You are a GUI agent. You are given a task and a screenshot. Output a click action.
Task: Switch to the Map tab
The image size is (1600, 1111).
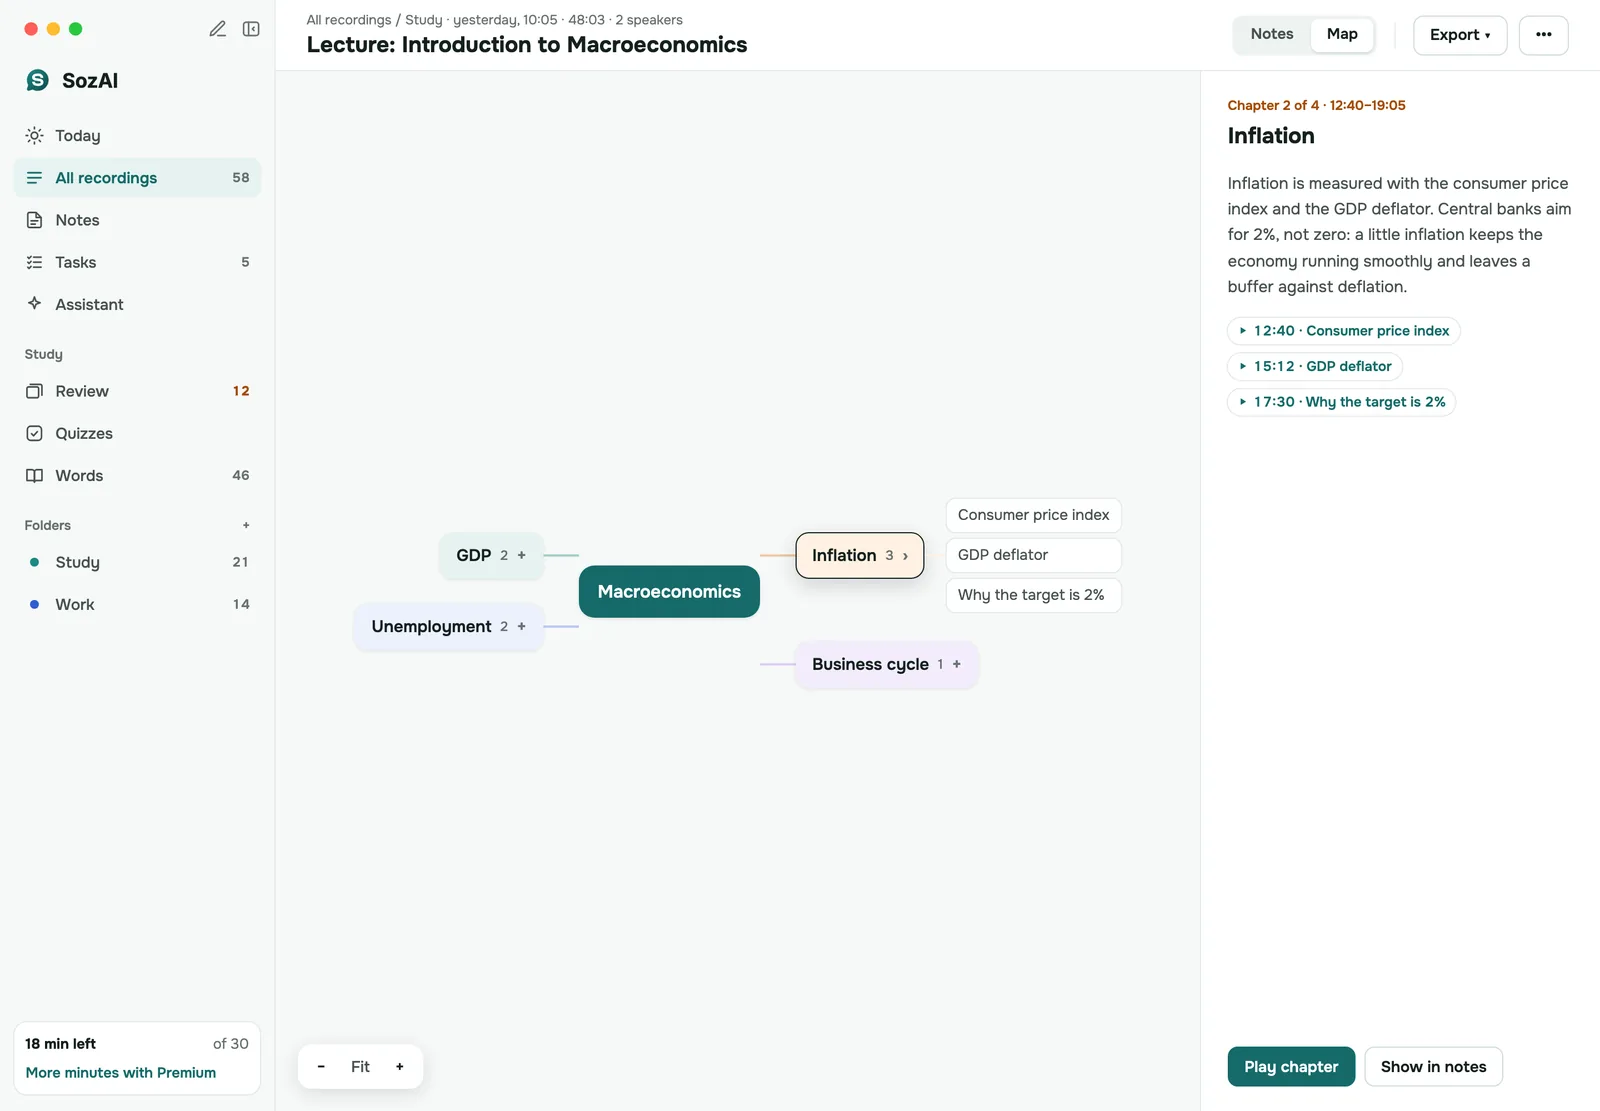(x=1342, y=34)
